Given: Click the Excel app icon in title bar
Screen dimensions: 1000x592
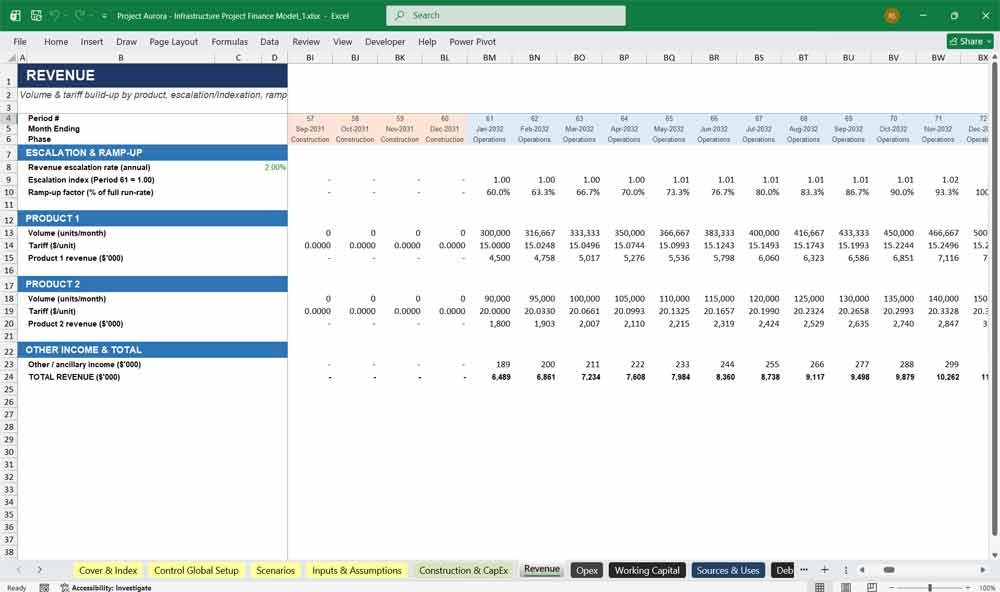Looking at the screenshot, I should 15,15.
